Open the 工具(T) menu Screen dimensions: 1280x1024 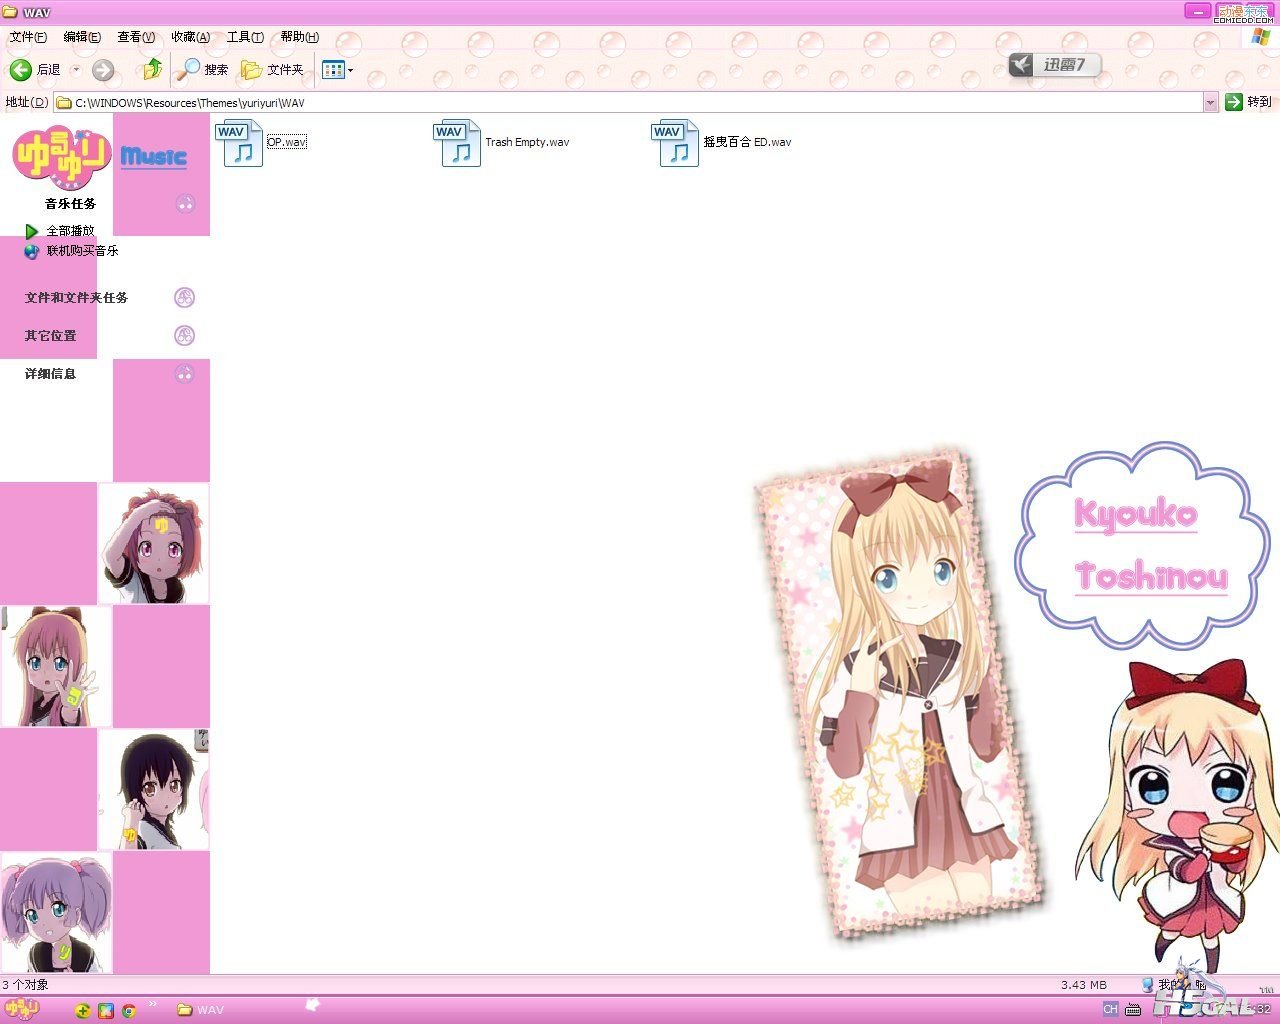(x=244, y=37)
